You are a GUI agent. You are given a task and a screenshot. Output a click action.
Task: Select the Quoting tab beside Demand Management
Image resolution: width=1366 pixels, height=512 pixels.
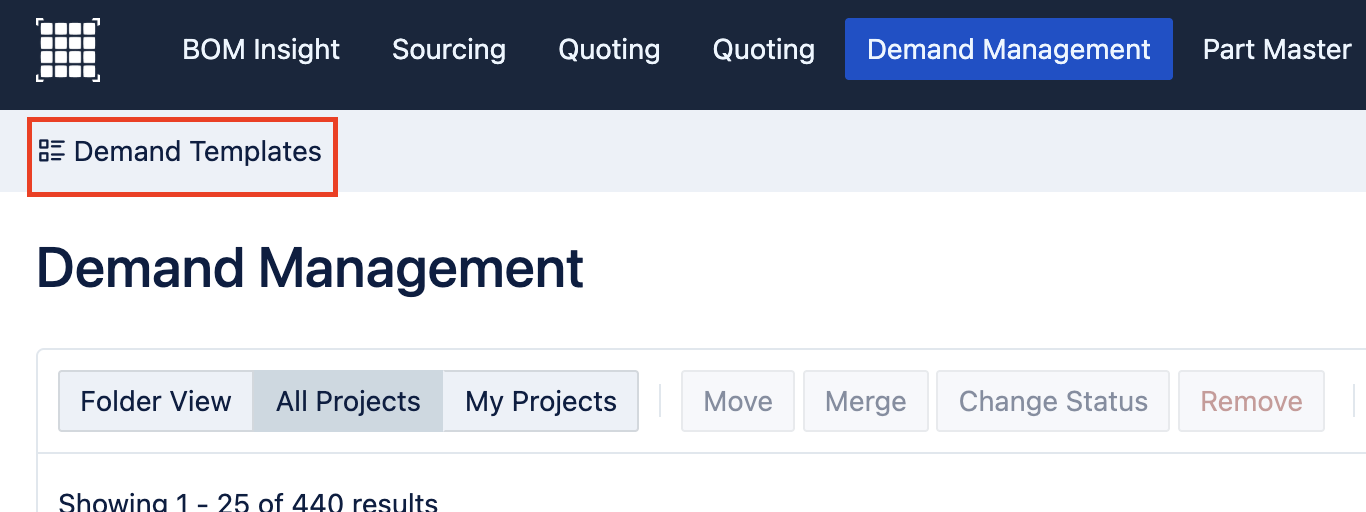pyautogui.click(x=763, y=49)
